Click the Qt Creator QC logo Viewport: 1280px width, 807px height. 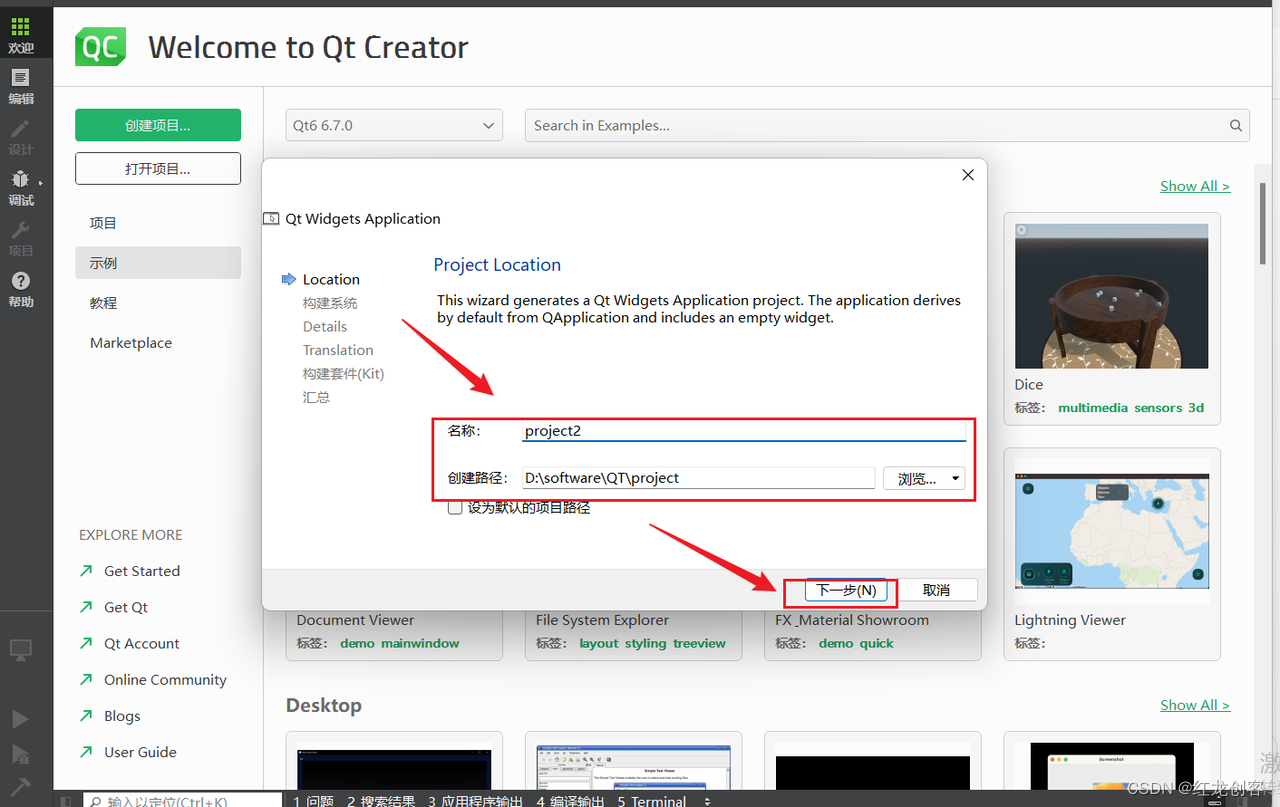tap(100, 47)
